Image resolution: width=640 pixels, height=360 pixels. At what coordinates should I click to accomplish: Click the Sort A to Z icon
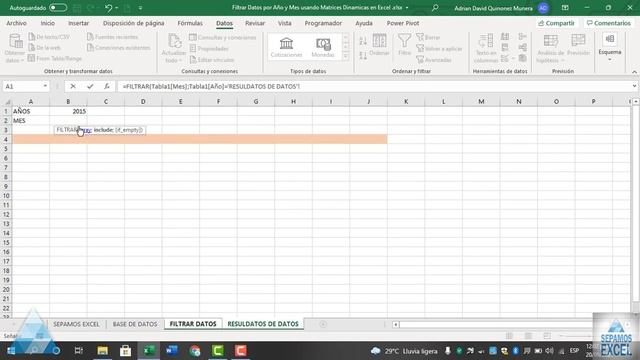[363, 40]
